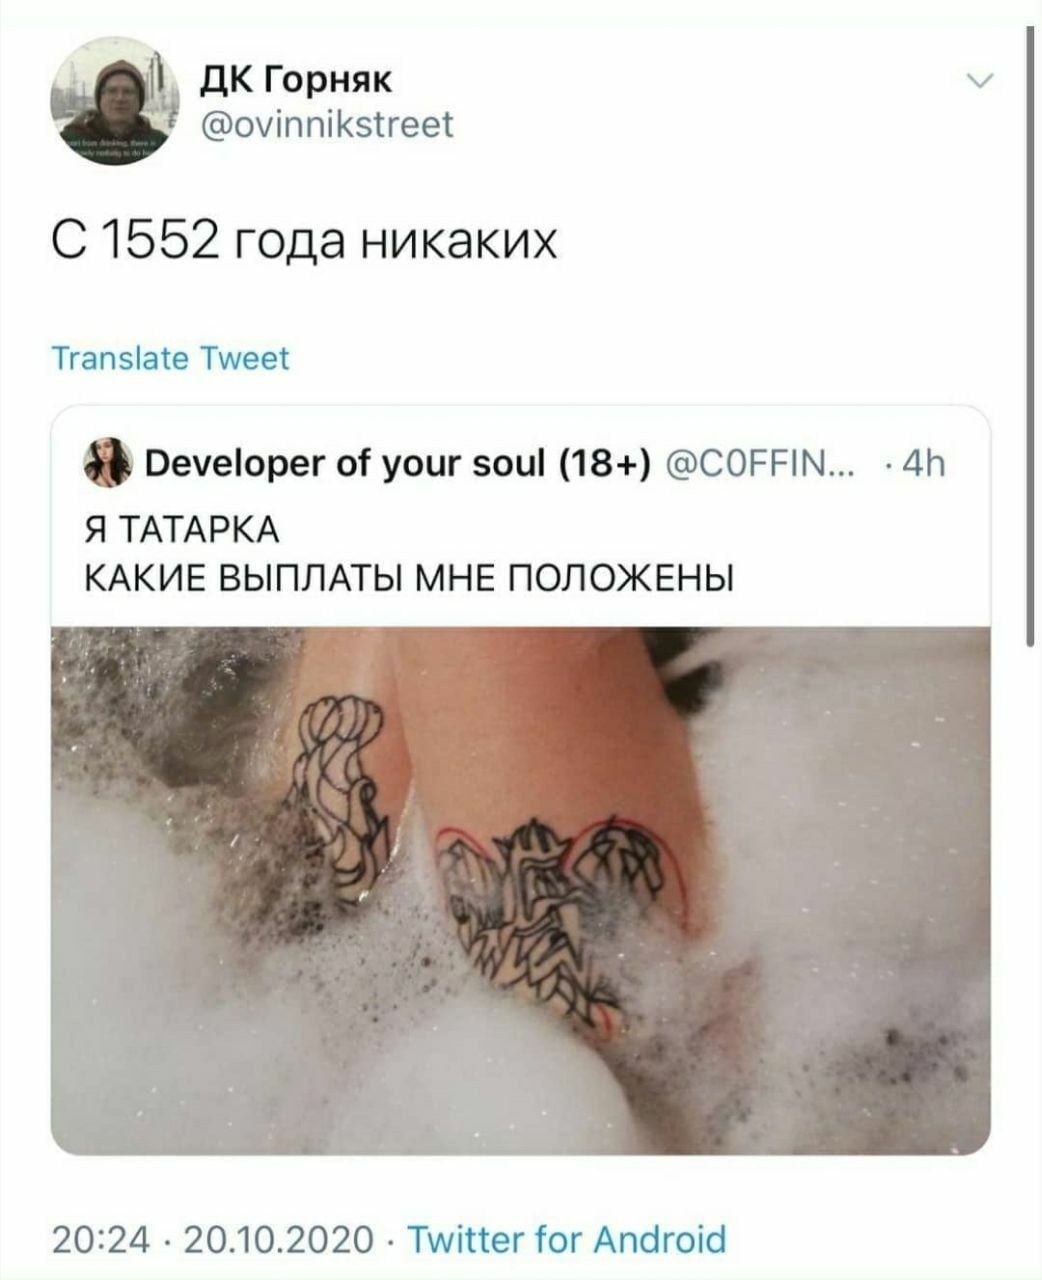Open ДК Горняк profile avatar
Image resolution: width=1042 pixels, height=1280 pixels.
tap(110, 102)
